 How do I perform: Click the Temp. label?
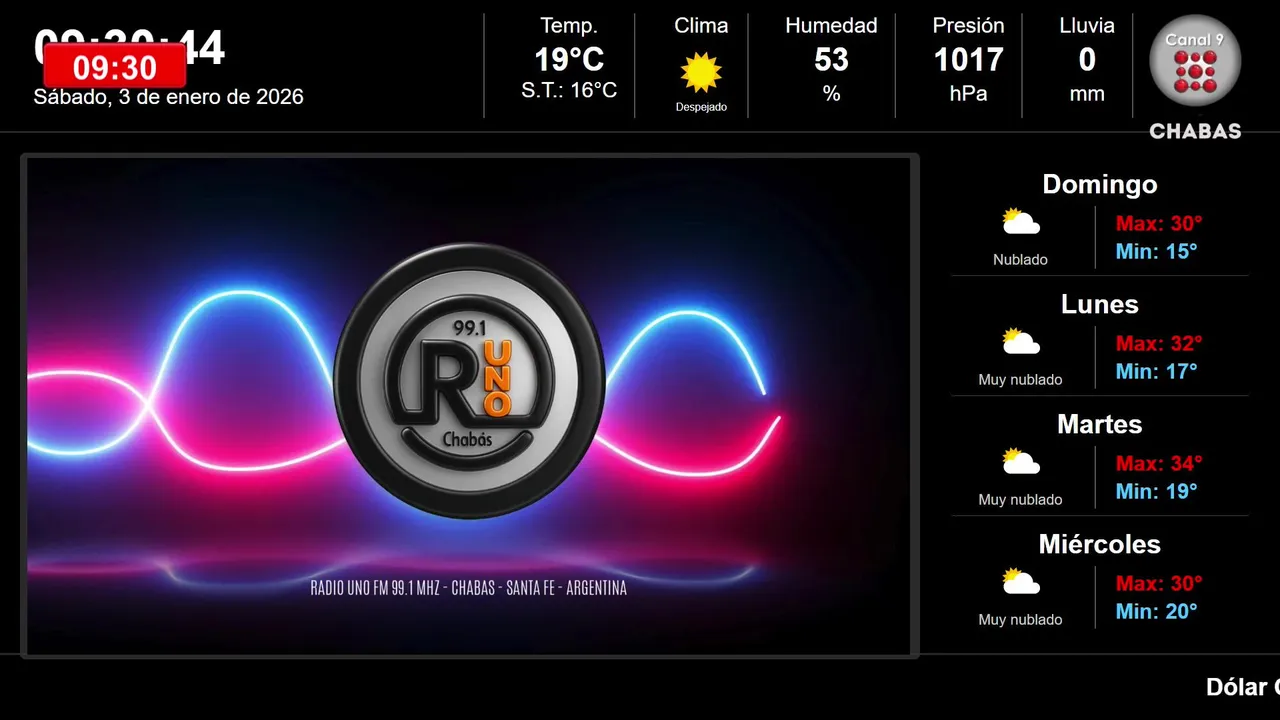click(x=569, y=26)
